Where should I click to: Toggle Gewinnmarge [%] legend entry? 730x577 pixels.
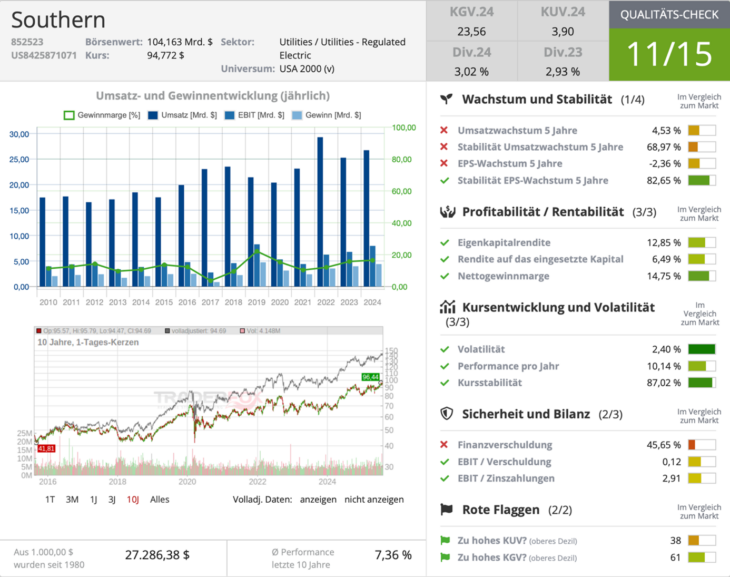(102, 115)
